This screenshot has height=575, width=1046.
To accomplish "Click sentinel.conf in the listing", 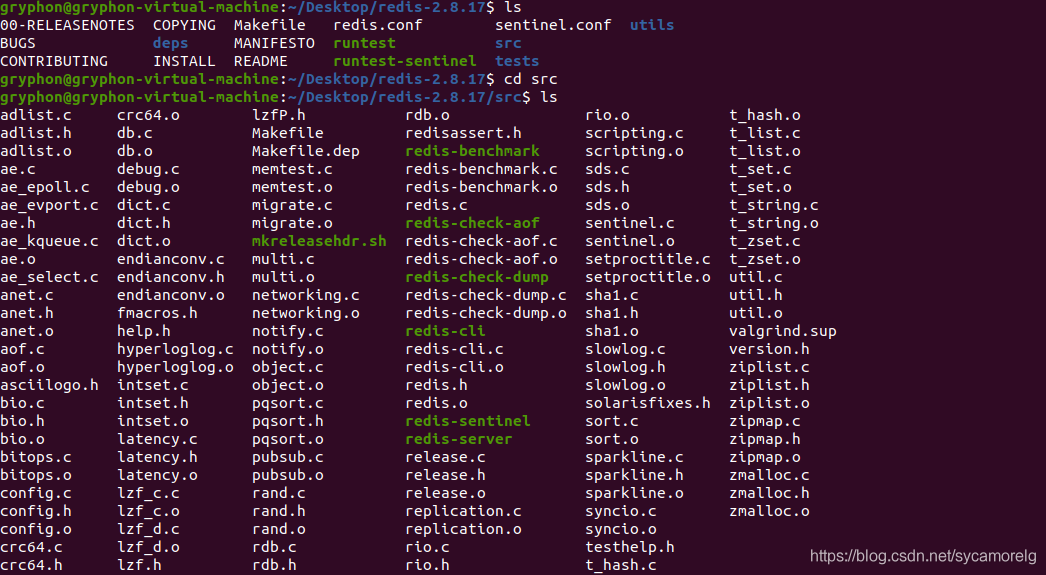I will (x=553, y=25).
